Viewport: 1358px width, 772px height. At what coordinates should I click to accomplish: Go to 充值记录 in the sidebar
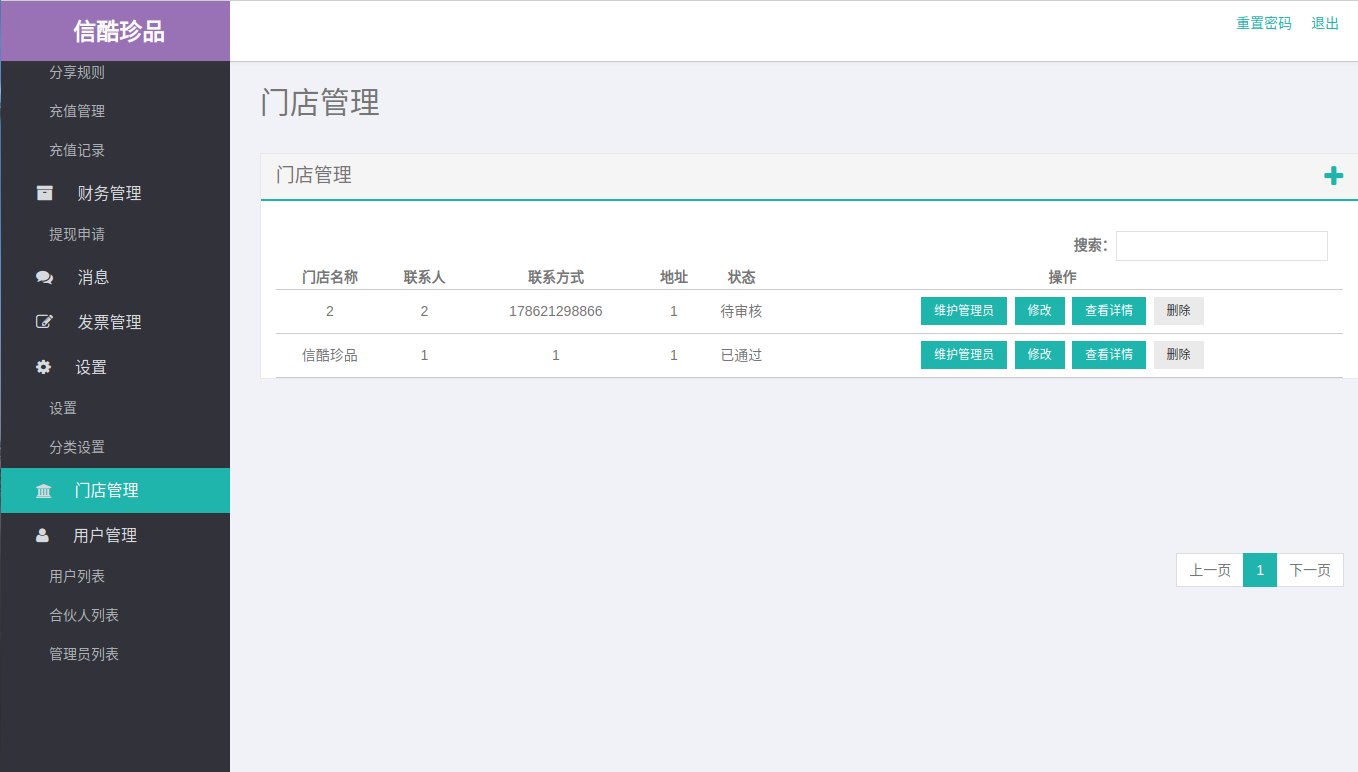pyautogui.click(x=77, y=150)
